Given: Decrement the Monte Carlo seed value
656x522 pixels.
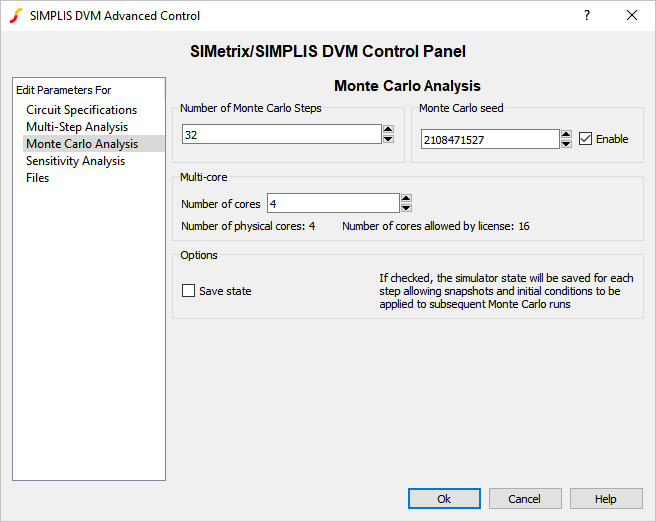Looking at the screenshot, I should coord(566,144).
